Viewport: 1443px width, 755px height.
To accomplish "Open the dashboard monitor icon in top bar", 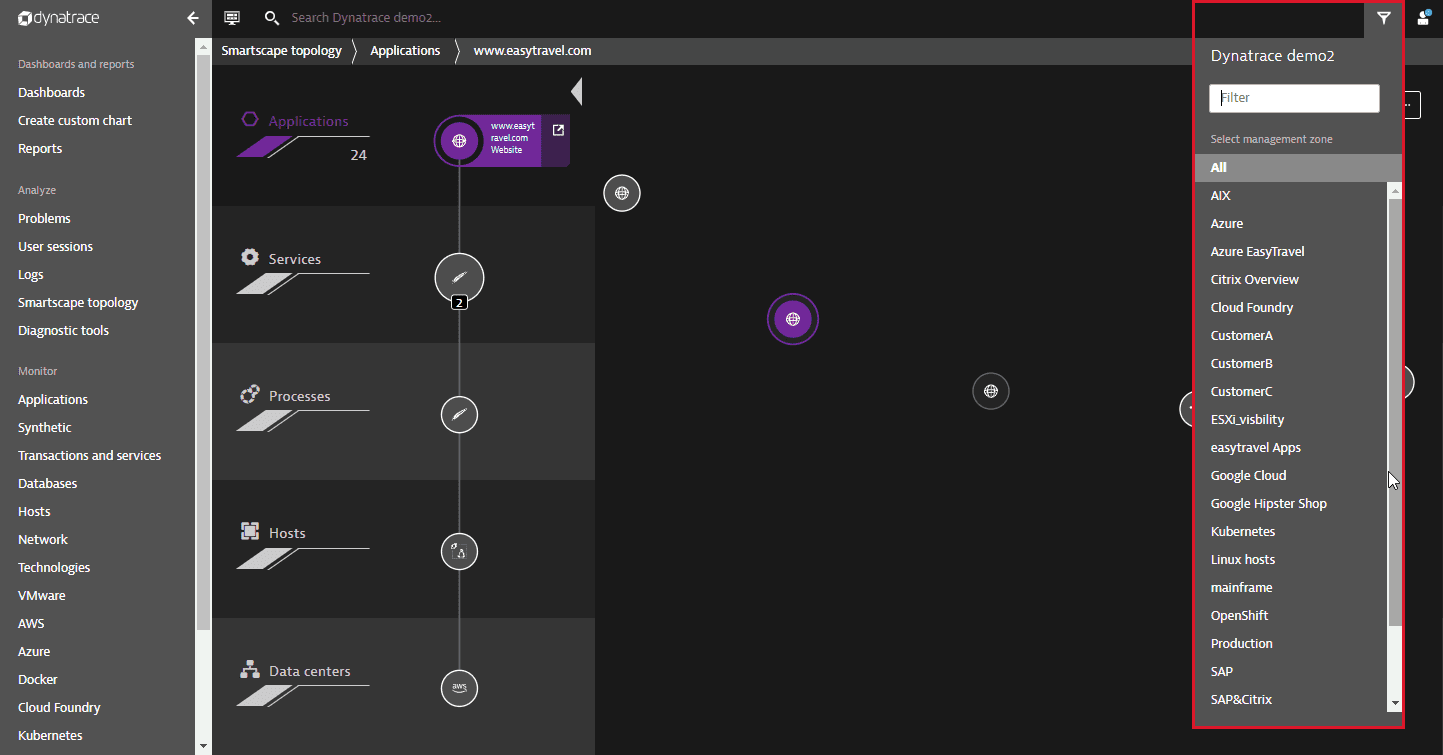I will (232, 18).
